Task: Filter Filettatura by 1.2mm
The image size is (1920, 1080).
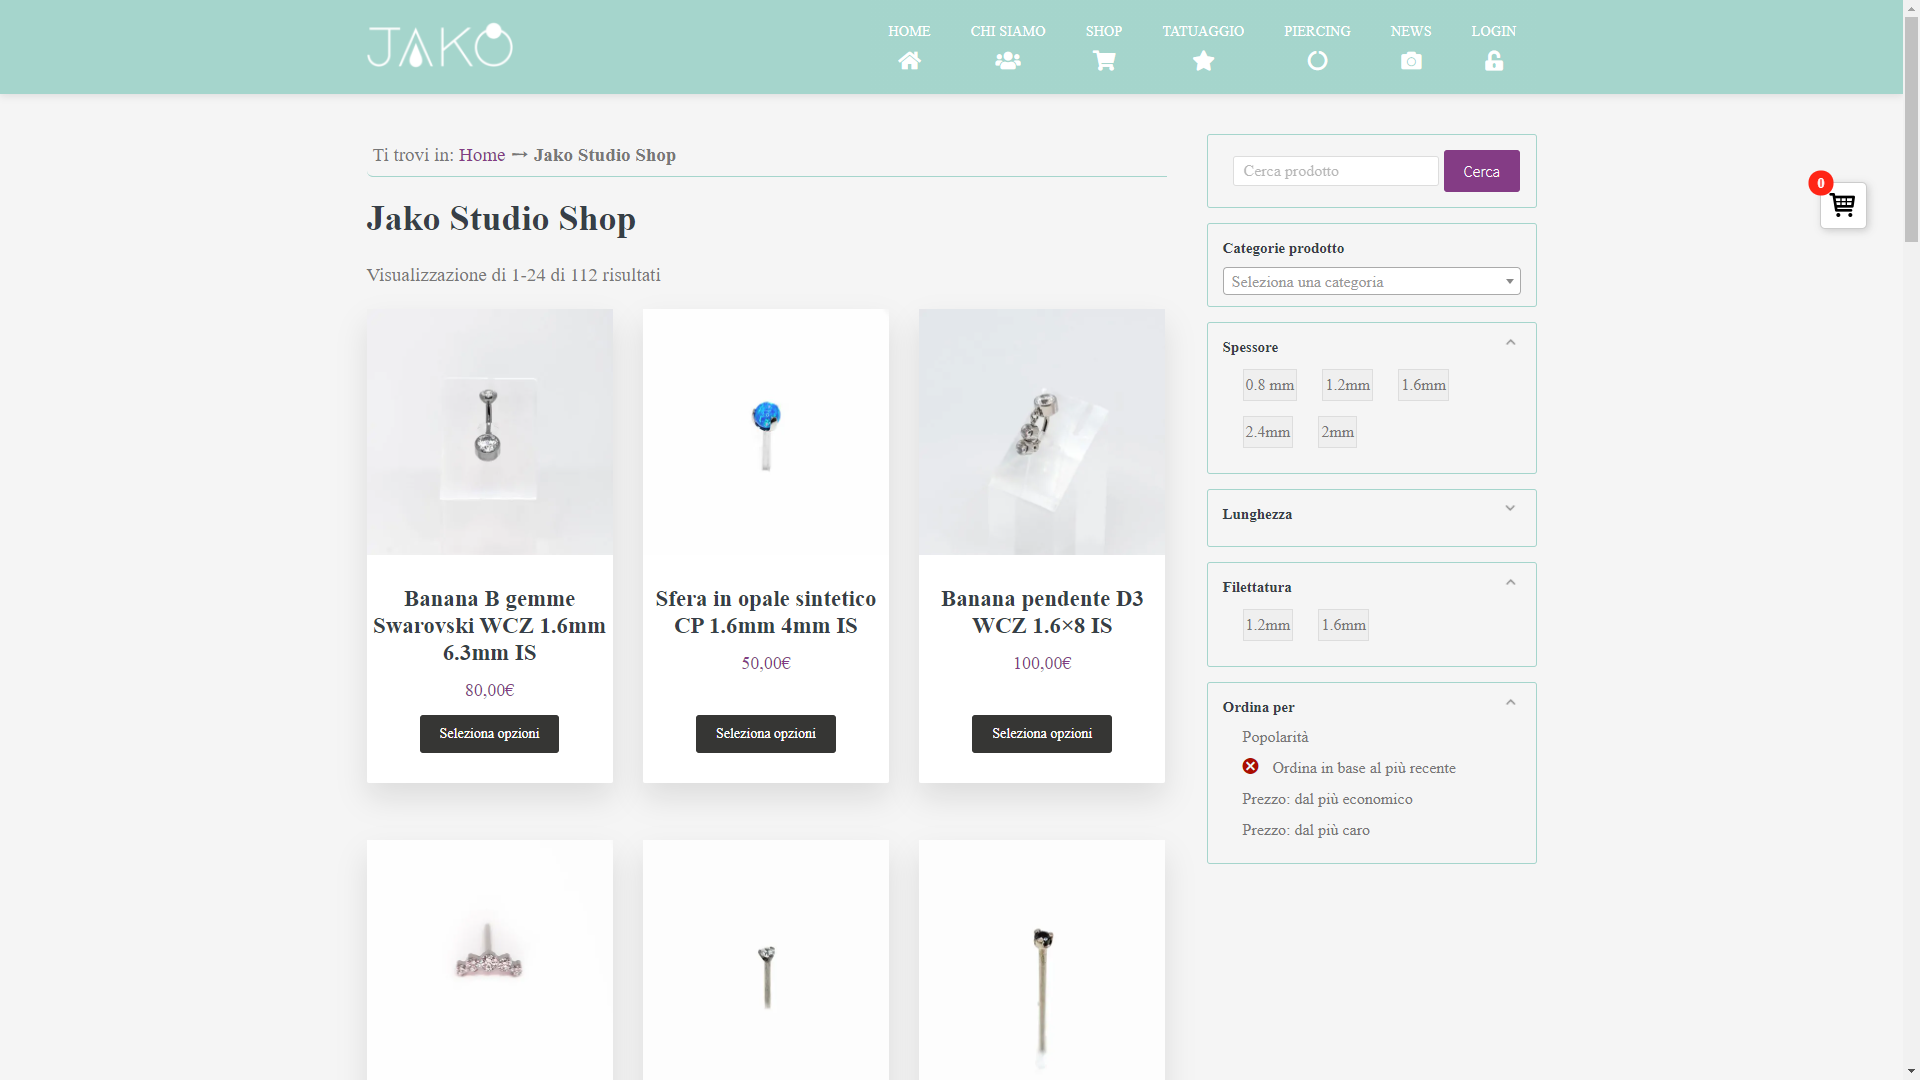Action: [1267, 625]
